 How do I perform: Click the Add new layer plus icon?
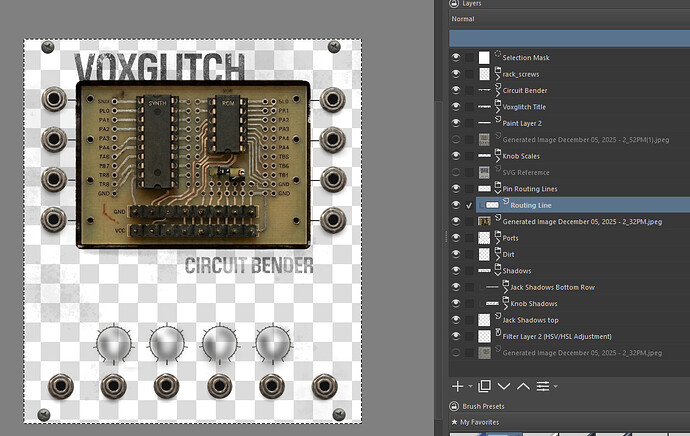pos(457,385)
